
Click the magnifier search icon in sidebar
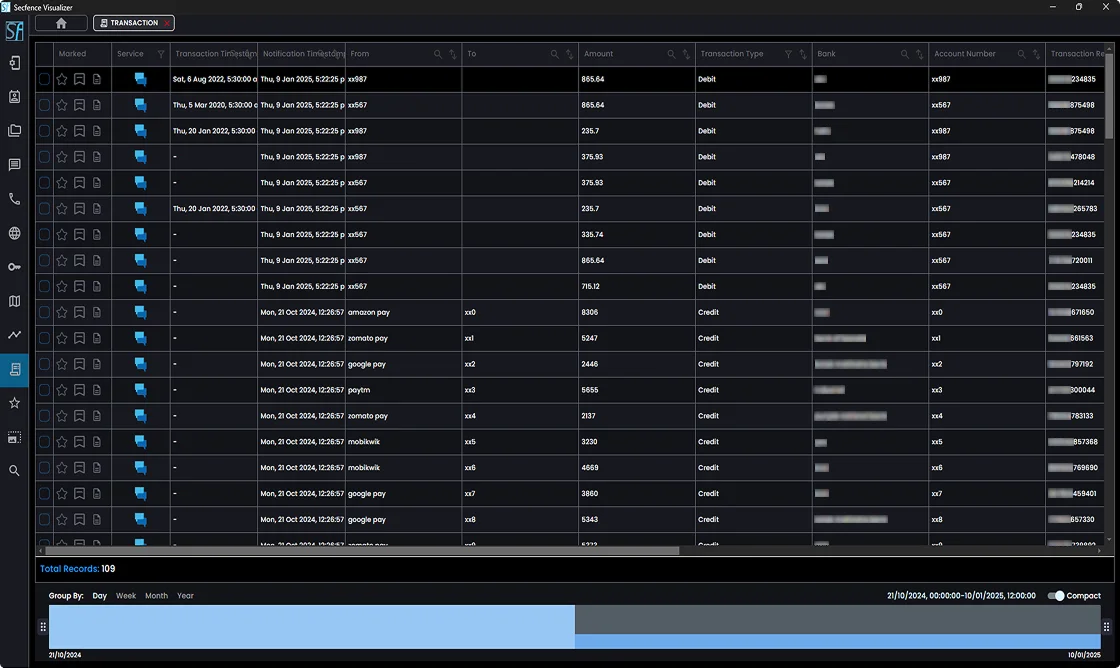pos(14,471)
